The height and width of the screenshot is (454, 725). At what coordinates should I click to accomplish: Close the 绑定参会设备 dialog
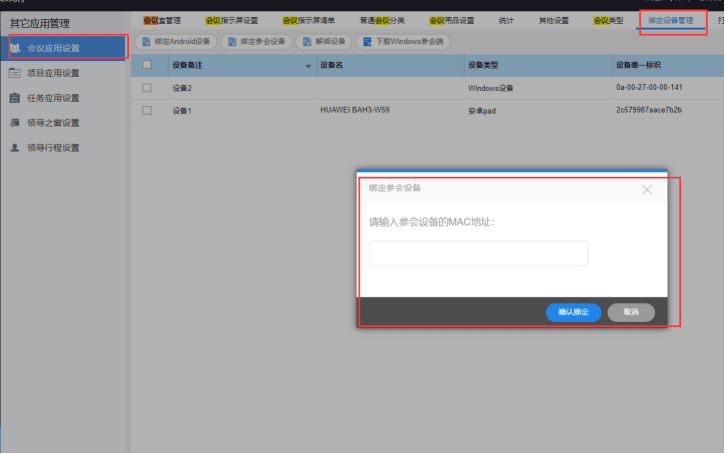pyautogui.click(x=647, y=190)
